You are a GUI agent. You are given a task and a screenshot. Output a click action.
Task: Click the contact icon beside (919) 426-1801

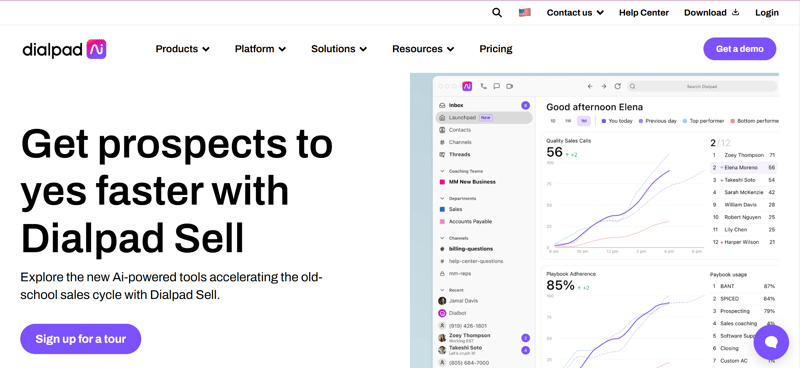point(442,325)
